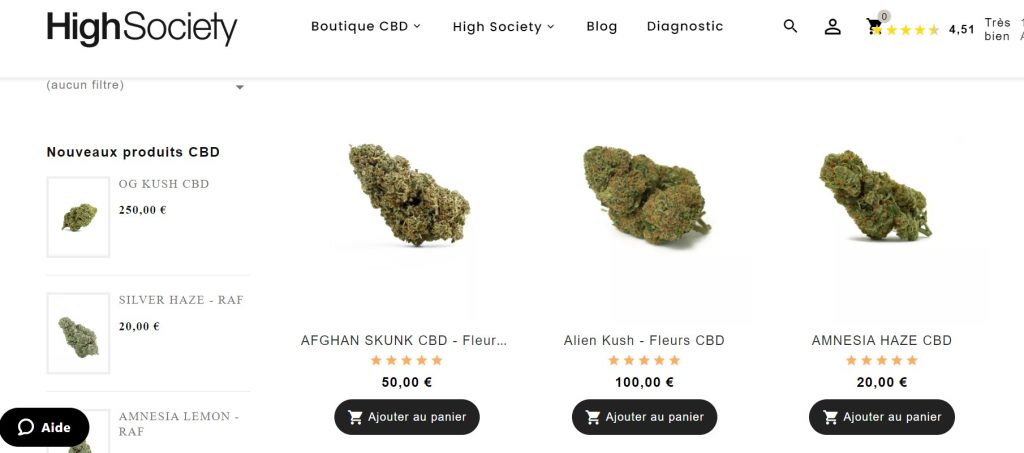
Task: Open the (aucun filtre) dropdown
Action: pos(146,86)
